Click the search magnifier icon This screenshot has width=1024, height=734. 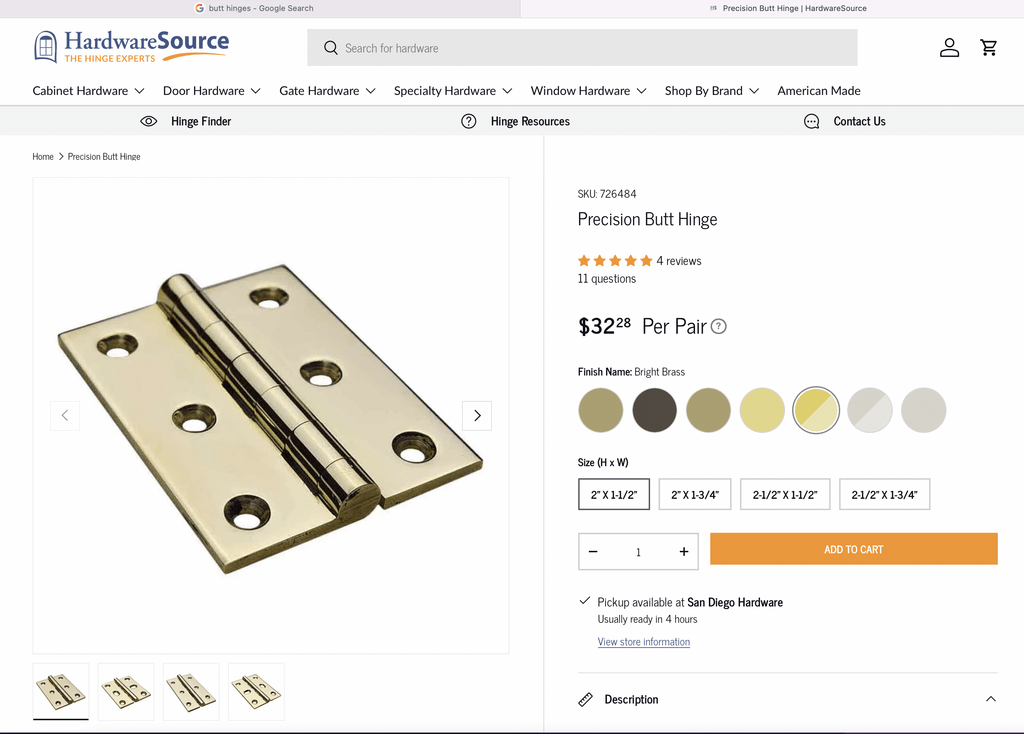click(x=330, y=48)
